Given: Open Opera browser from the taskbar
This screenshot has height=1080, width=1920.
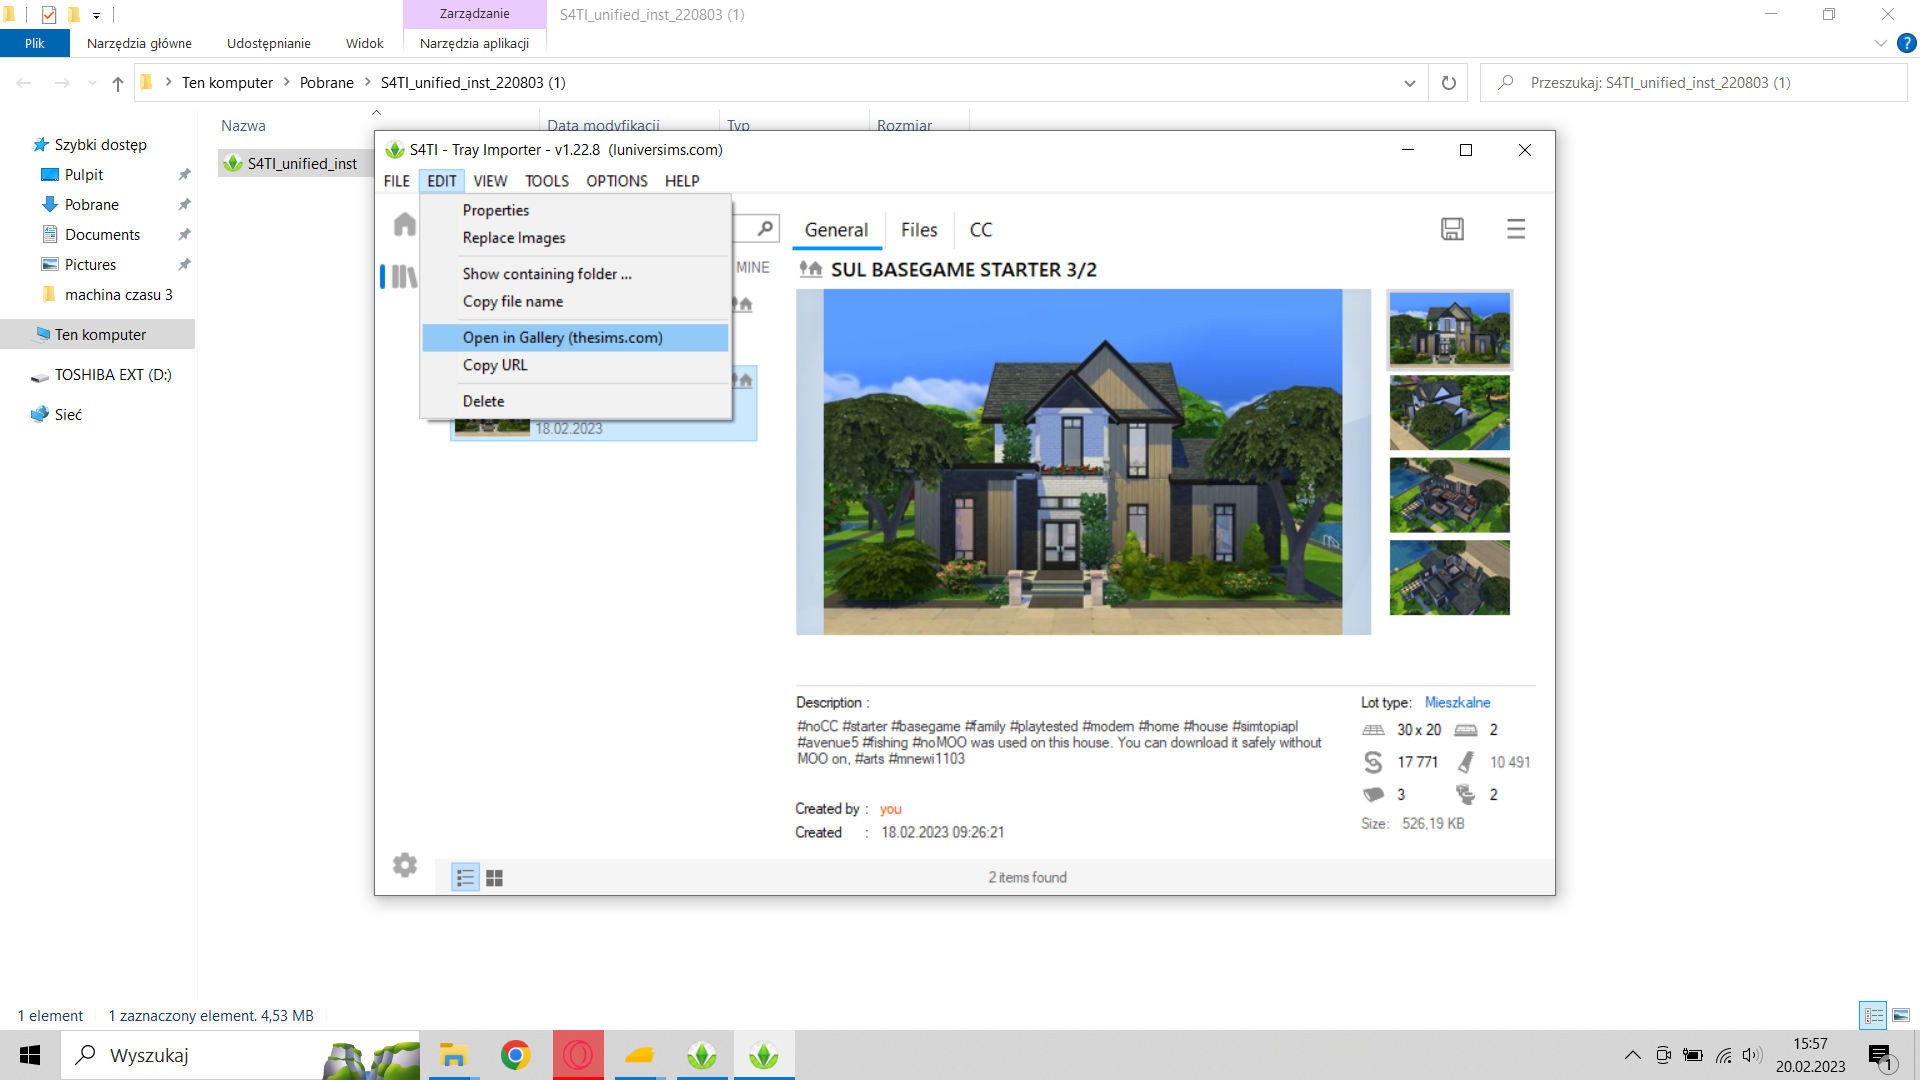Looking at the screenshot, I should click(578, 1055).
